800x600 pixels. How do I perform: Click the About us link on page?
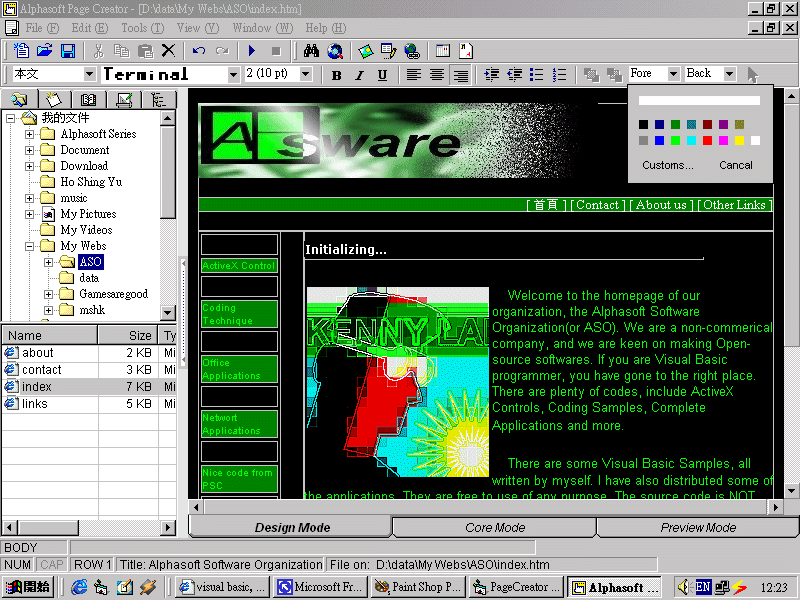coord(661,205)
